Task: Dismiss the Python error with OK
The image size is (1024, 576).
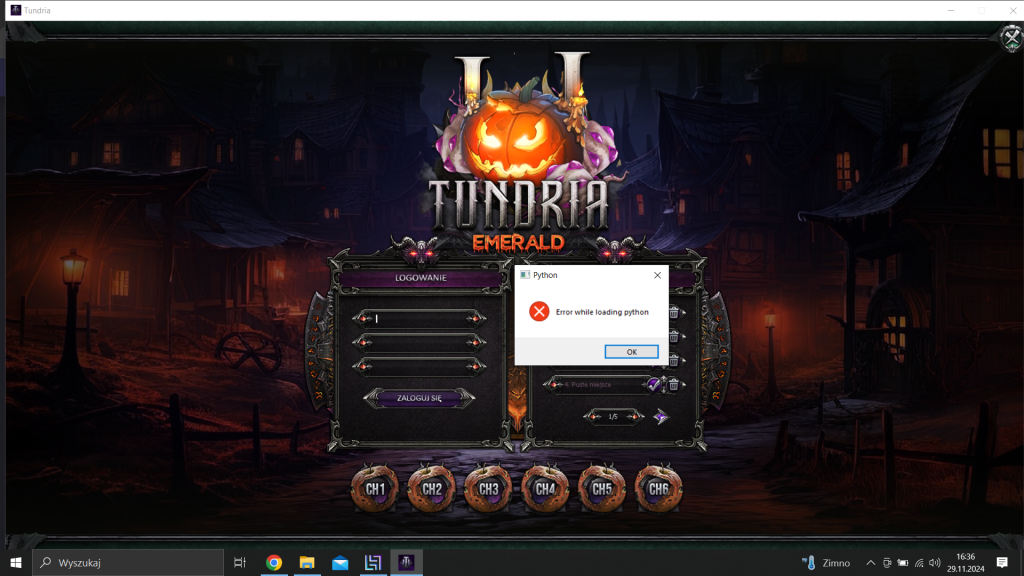Action: coord(630,351)
